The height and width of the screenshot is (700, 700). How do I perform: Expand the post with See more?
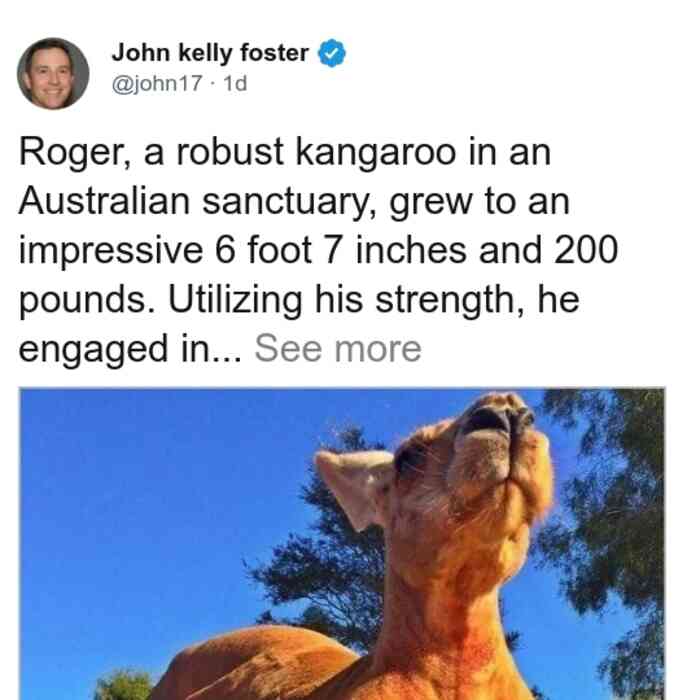(x=338, y=349)
